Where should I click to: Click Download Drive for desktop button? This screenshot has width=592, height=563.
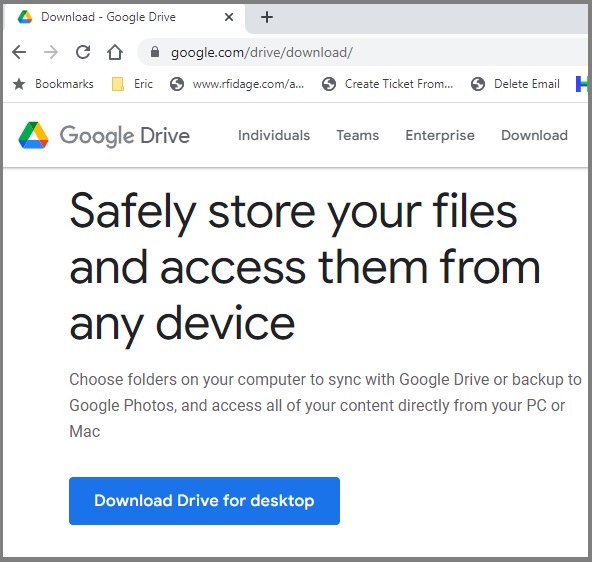click(x=204, y=501)
